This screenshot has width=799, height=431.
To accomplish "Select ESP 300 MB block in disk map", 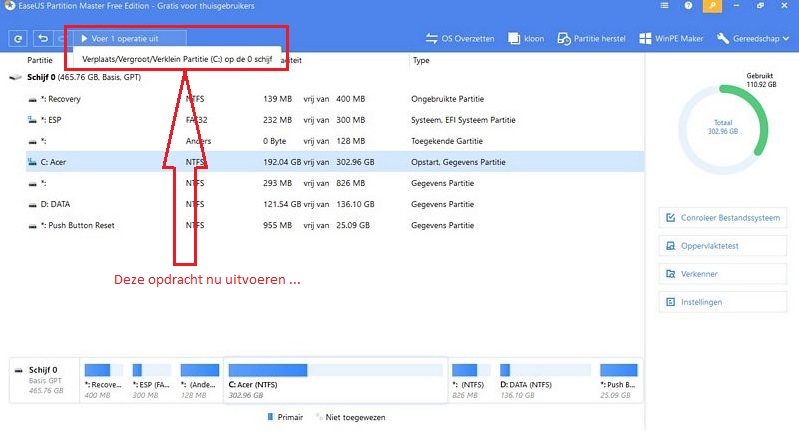I will pos(151,381).
